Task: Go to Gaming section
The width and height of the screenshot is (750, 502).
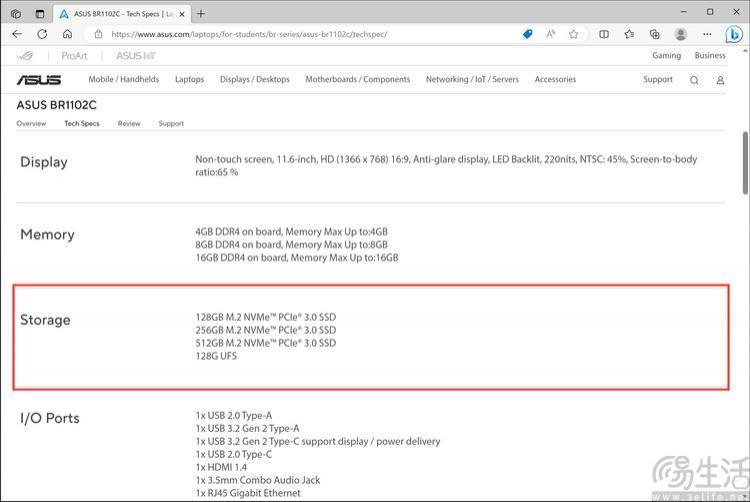Action: coord(666,55)
